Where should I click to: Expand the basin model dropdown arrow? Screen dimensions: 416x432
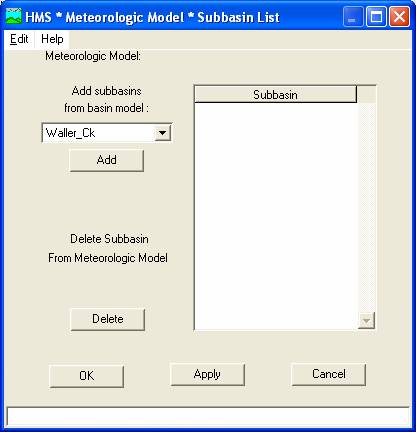pos(163,133)
